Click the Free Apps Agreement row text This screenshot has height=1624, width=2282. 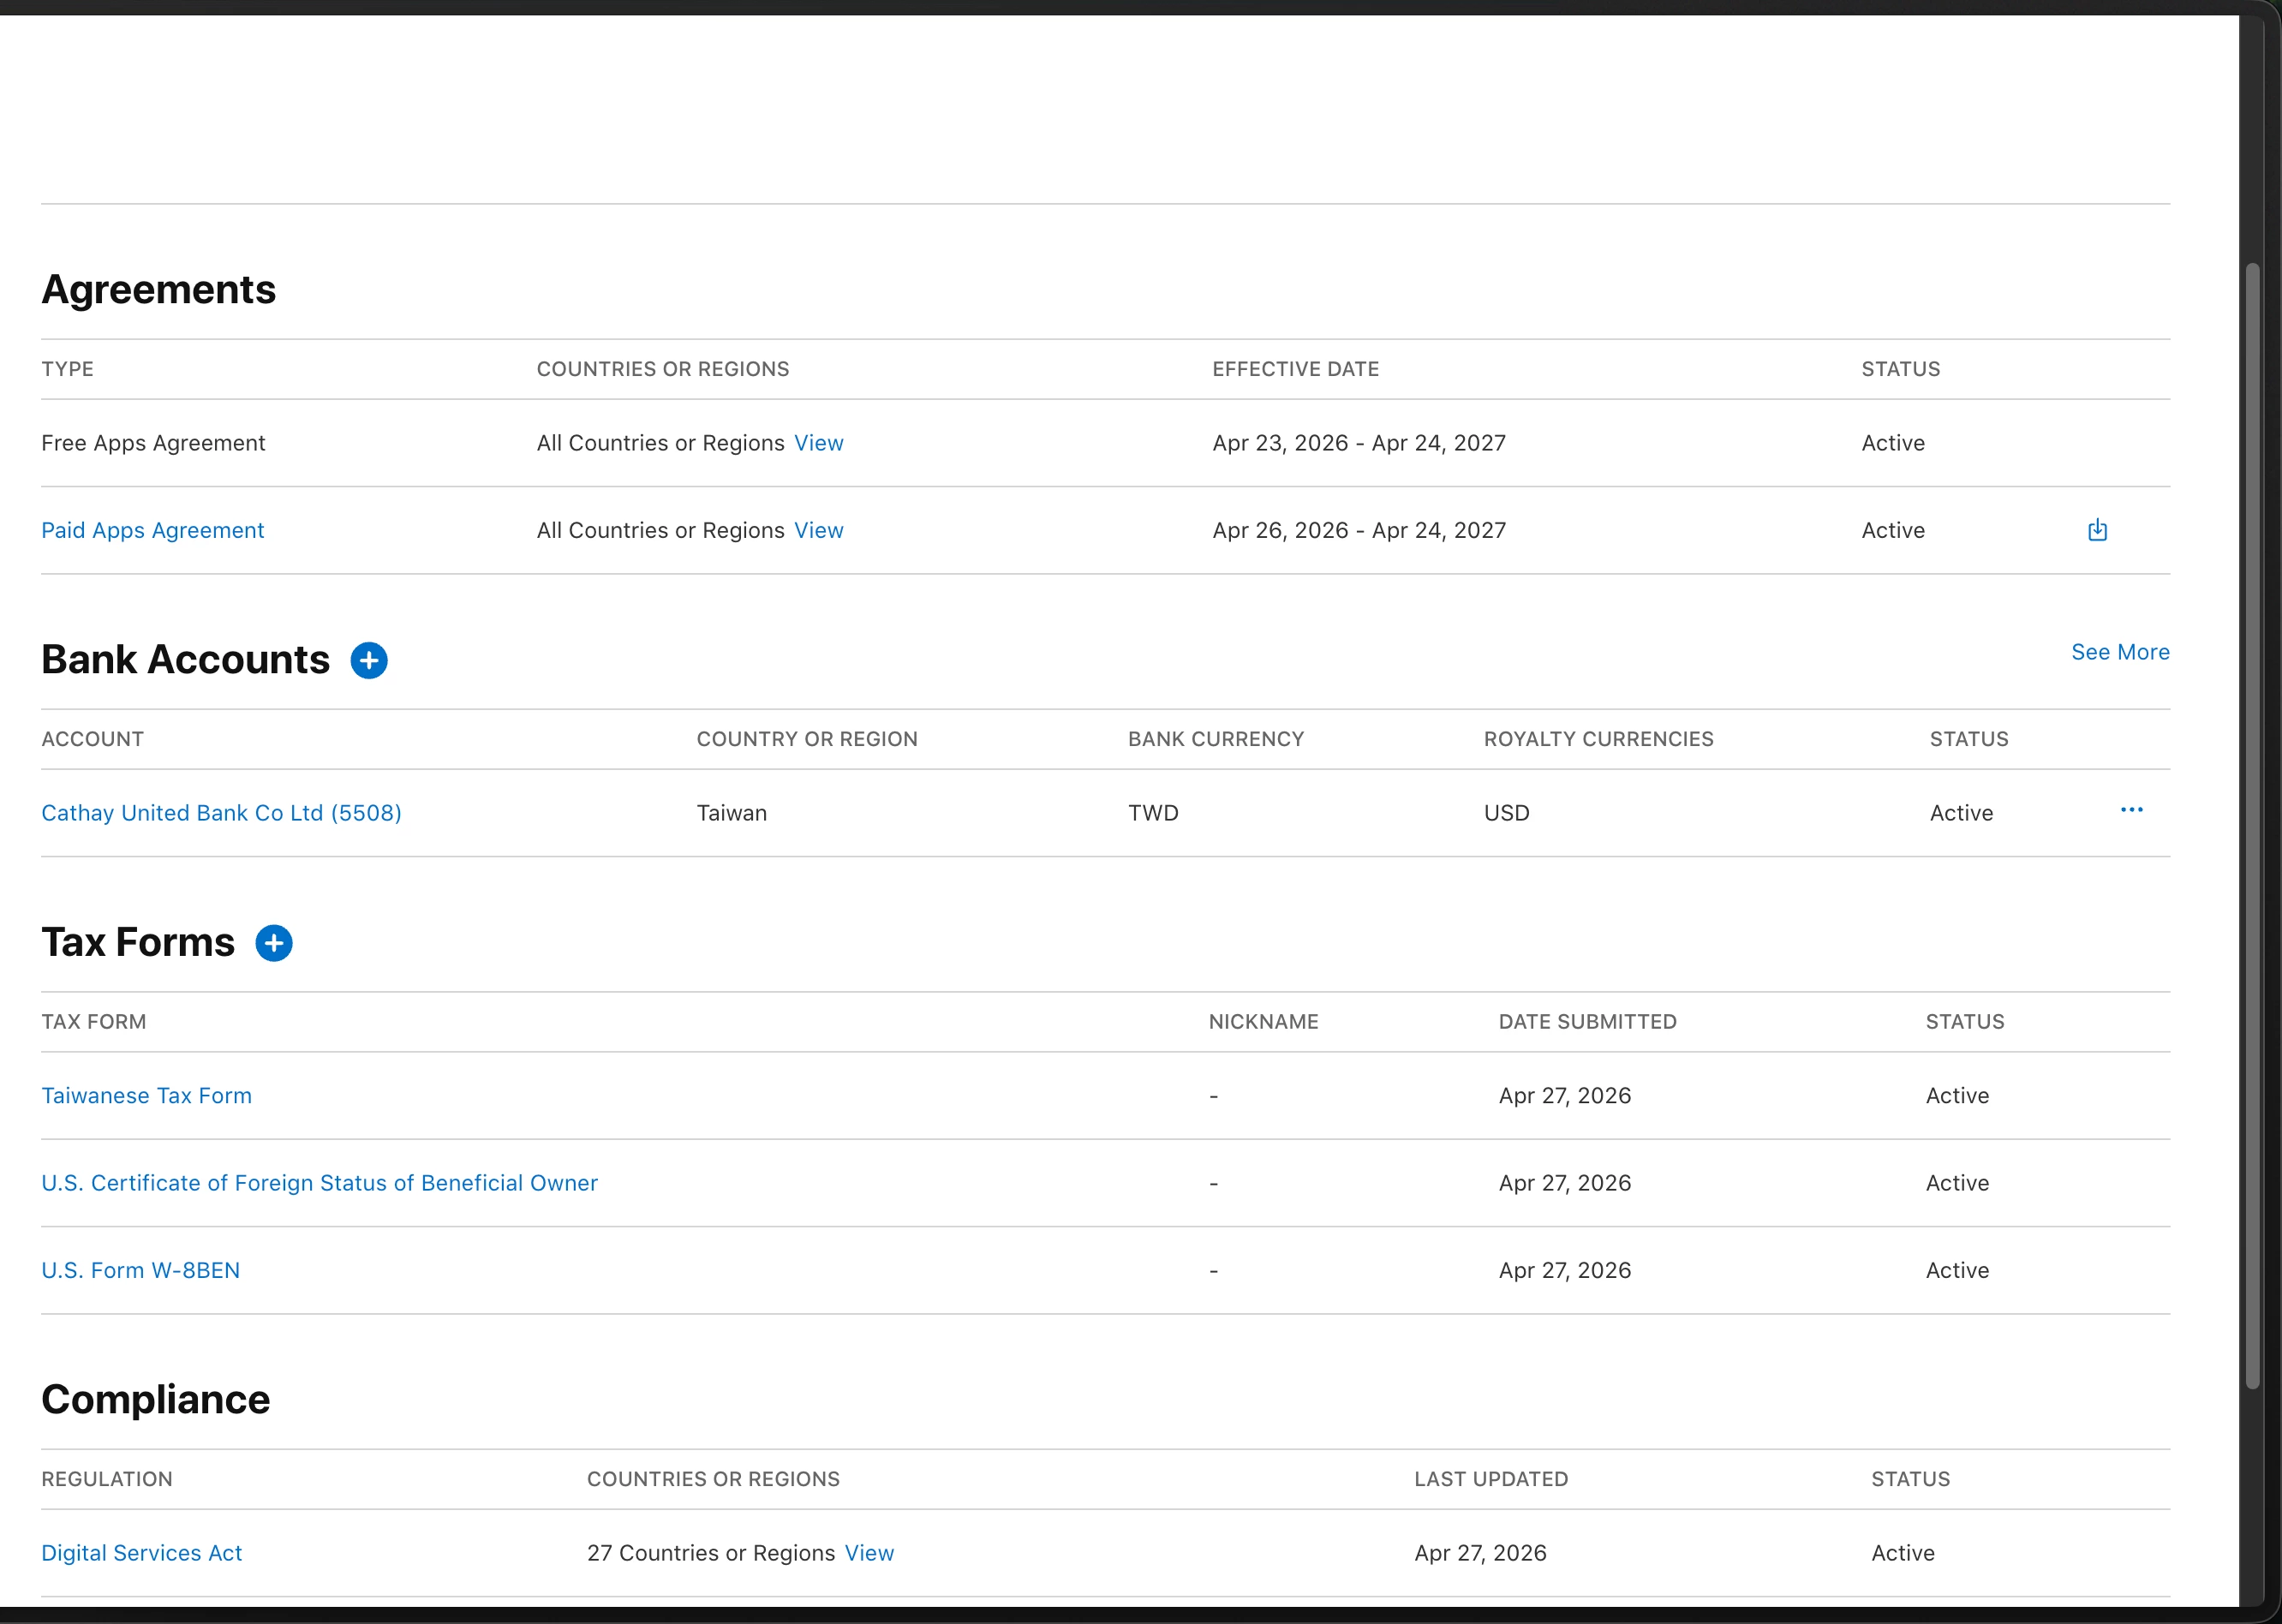[x=153, y=443]
